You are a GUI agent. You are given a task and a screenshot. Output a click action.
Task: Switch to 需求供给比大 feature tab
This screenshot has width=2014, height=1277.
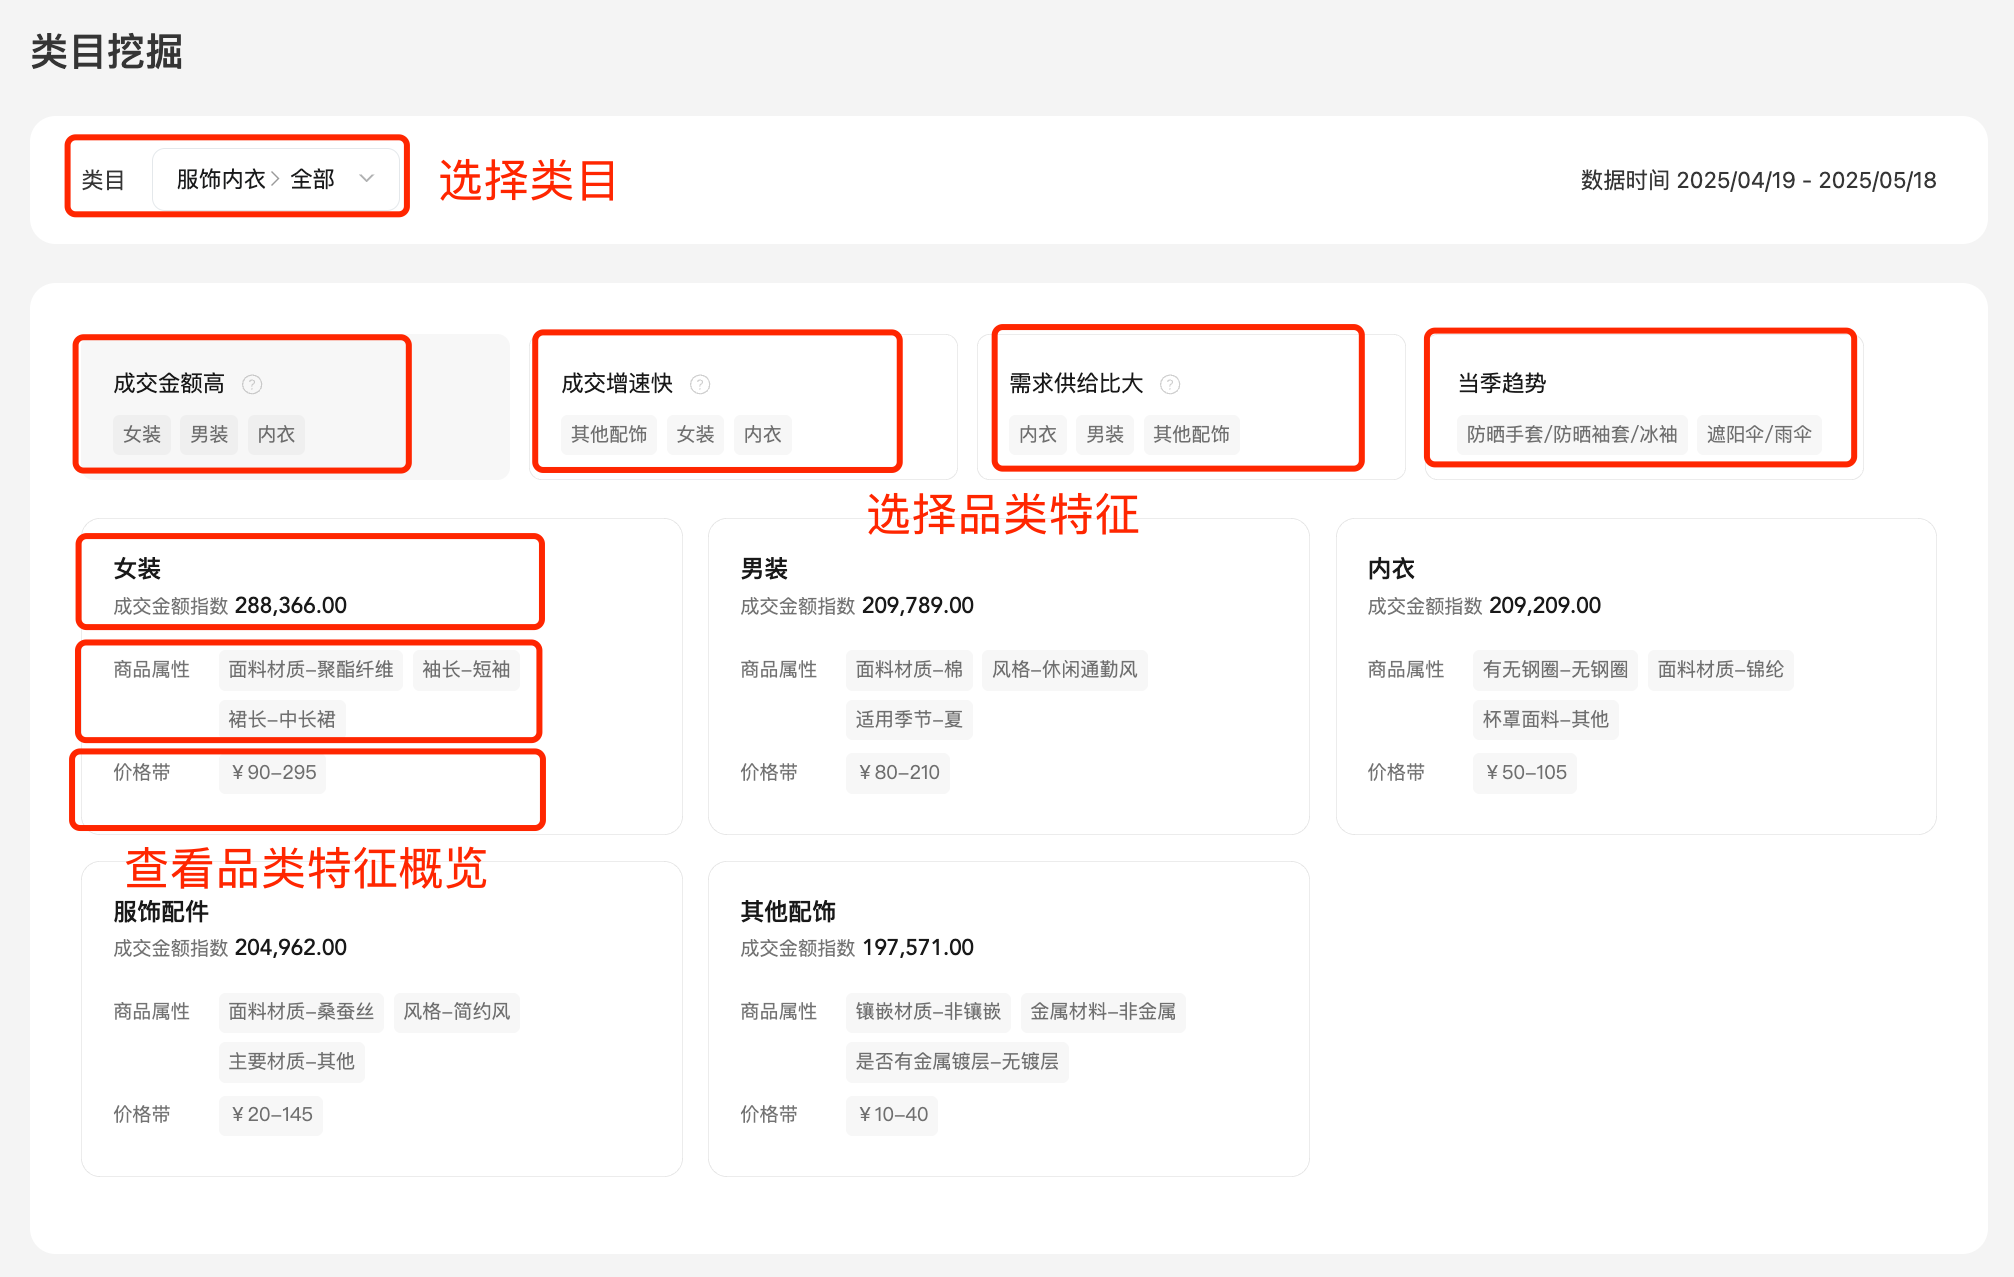(1076, 383)
